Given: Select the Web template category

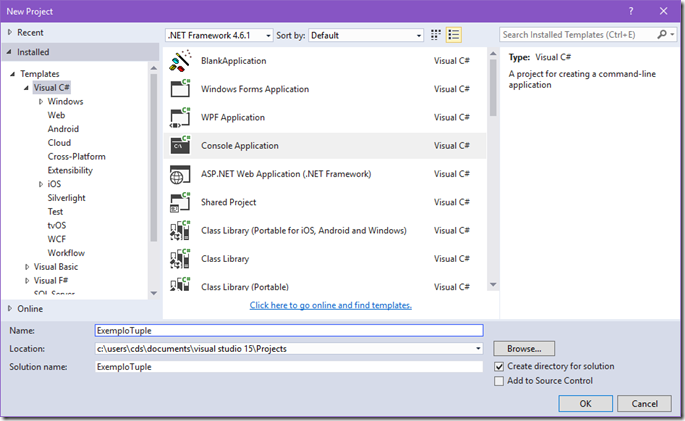Looking at the screenshot, I should click(56, 115).
